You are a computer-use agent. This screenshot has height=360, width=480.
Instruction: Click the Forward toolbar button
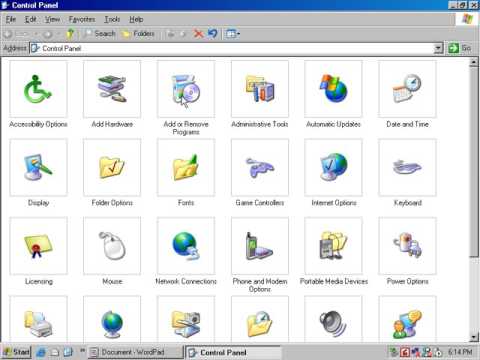click(x=48, y=34)
